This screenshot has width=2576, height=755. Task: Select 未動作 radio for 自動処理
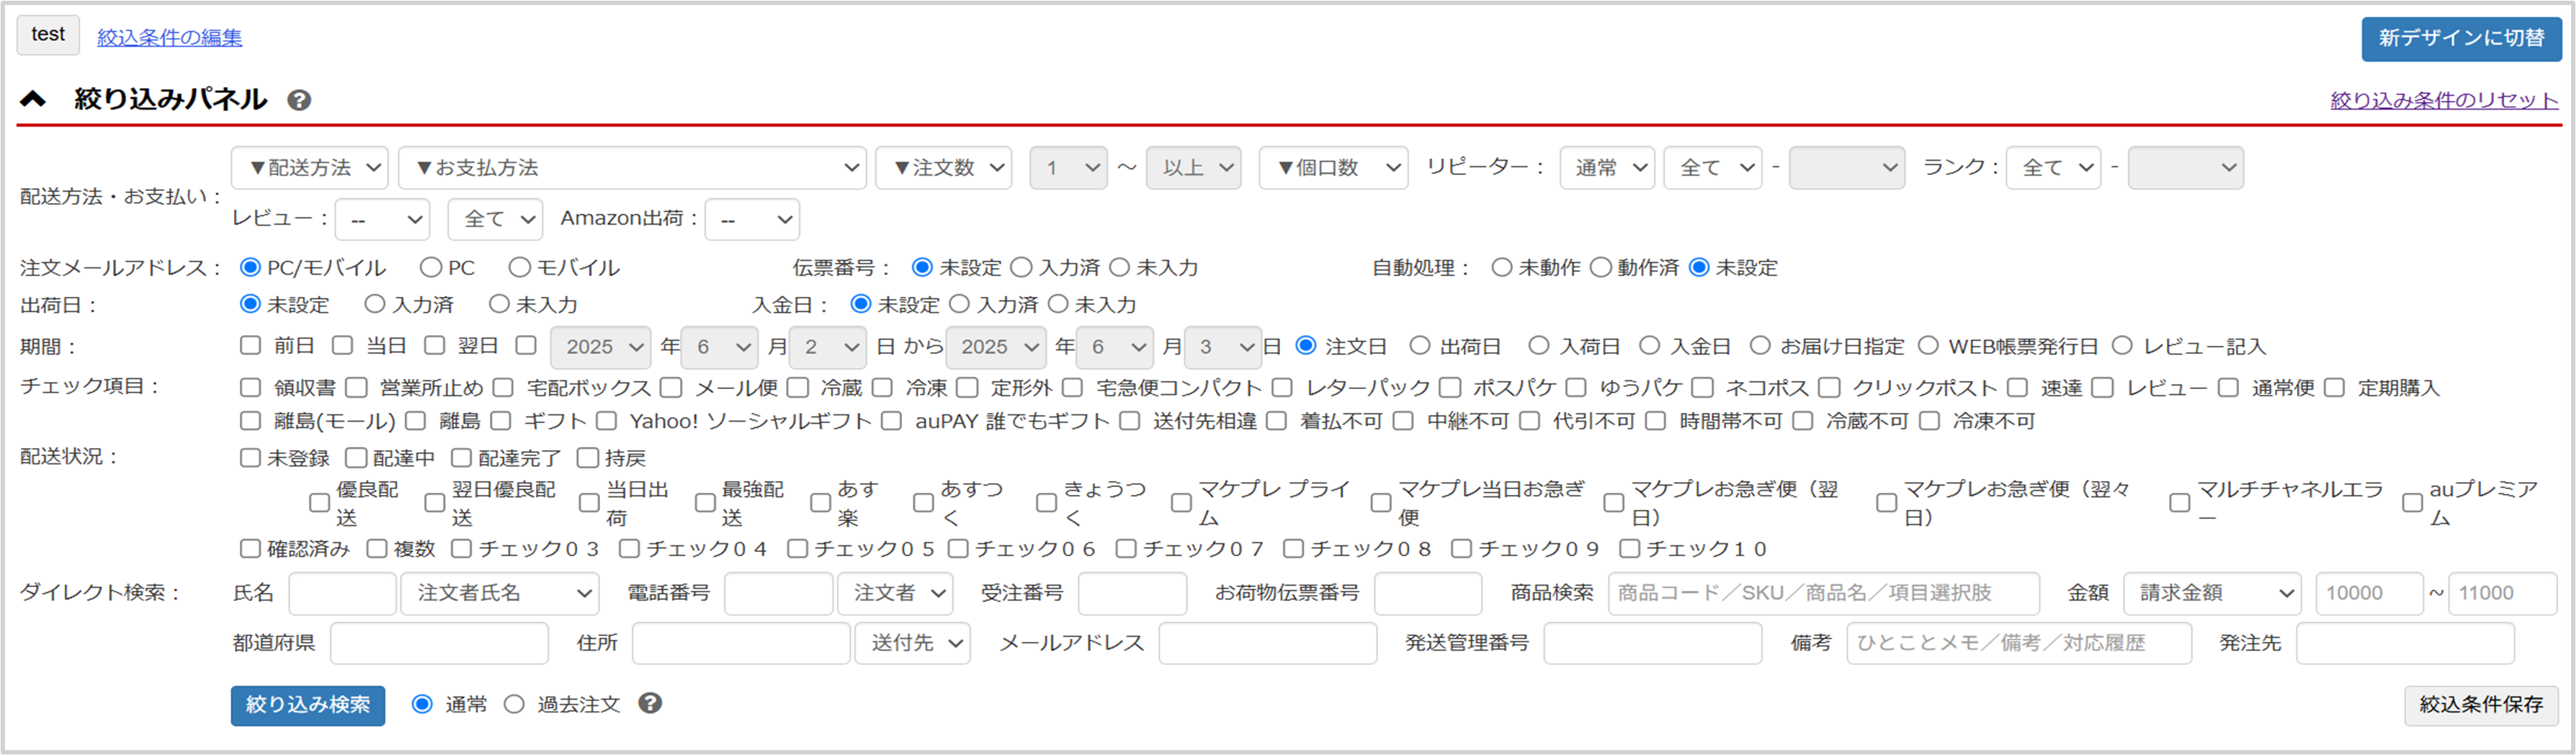[x=1501, y=268]
